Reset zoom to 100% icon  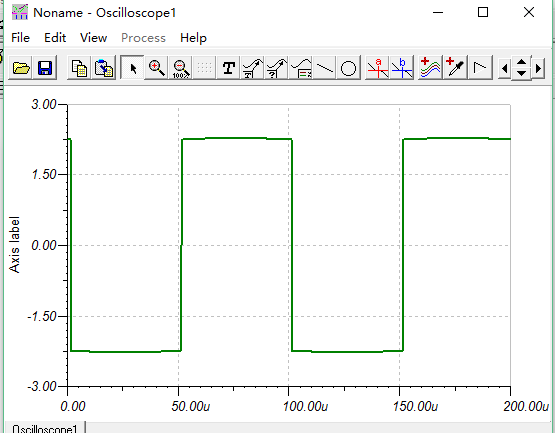181,67
